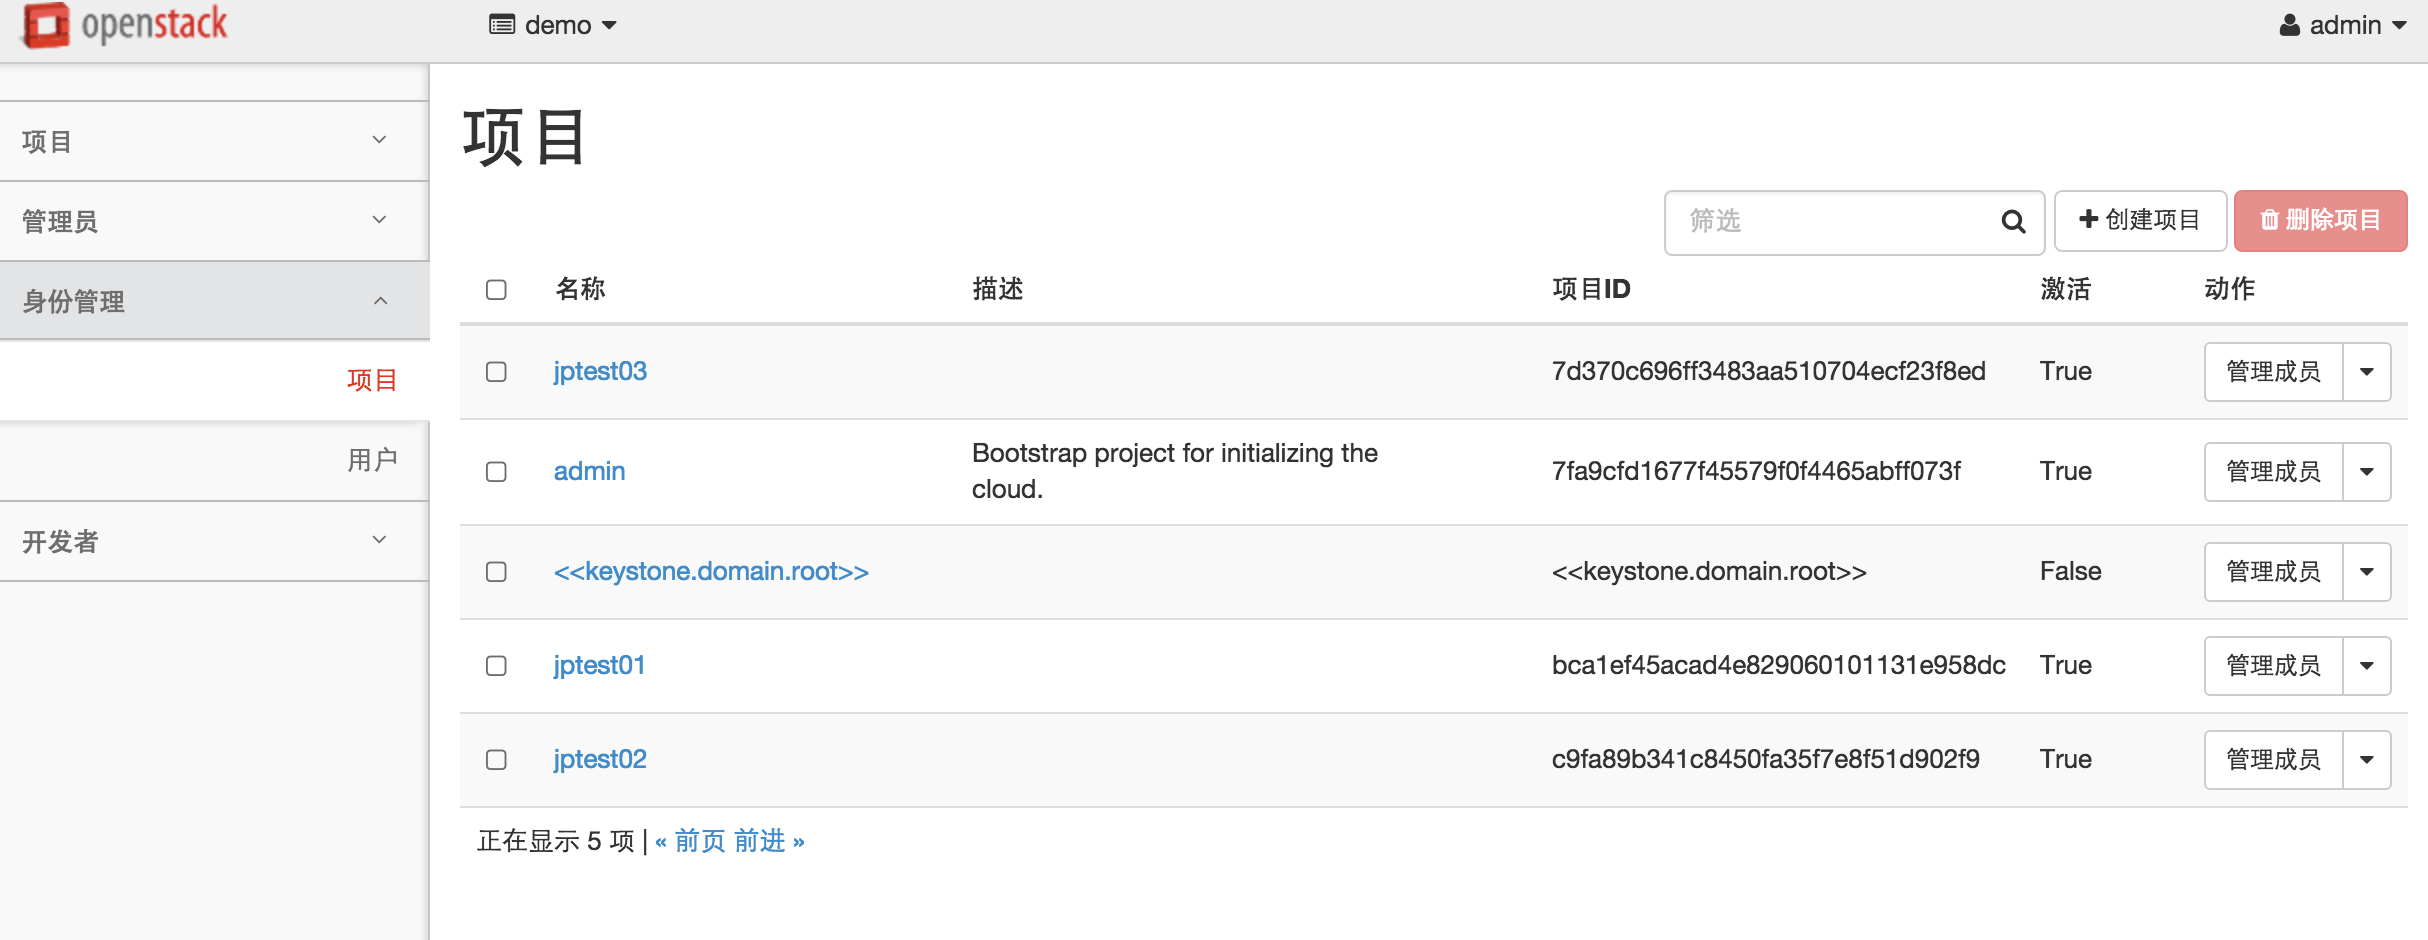Click the red 删除项目 button
Screen dimensions: 2428x940
[2320, 221]
